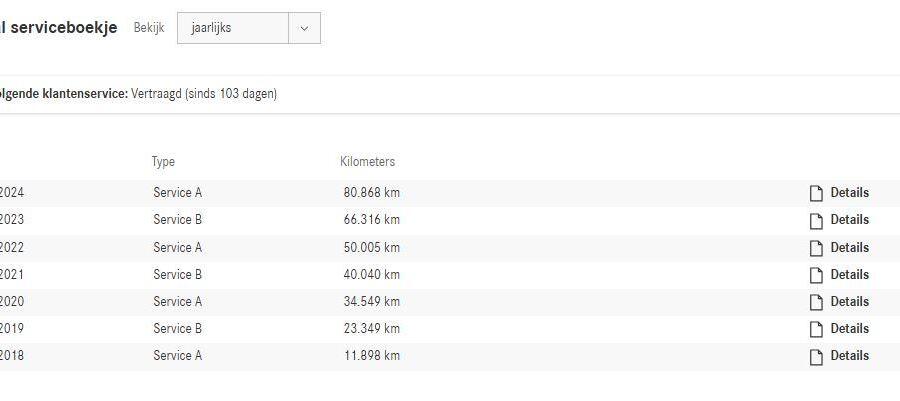Click the Kilometers column header
The width and height of the screenshot is (900, 401).
[x=367, y=162]
